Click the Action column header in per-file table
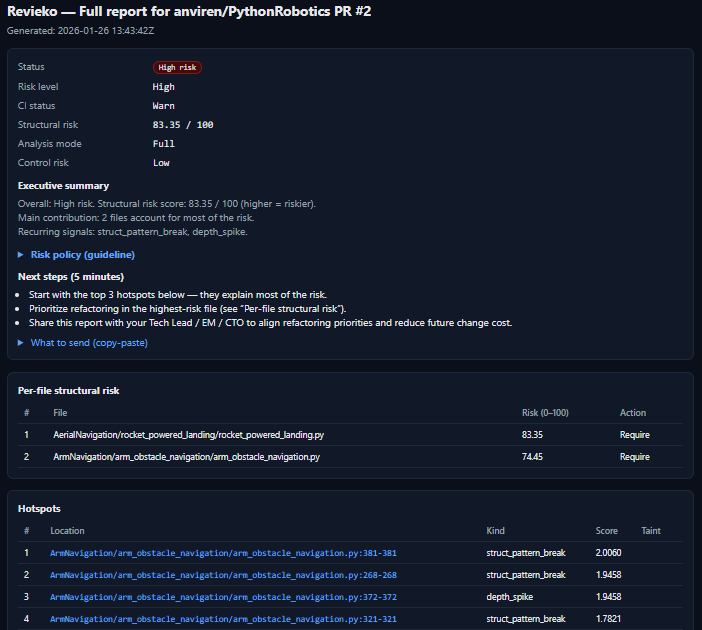This screenshot has height=630, width=702. pos(633,413)
